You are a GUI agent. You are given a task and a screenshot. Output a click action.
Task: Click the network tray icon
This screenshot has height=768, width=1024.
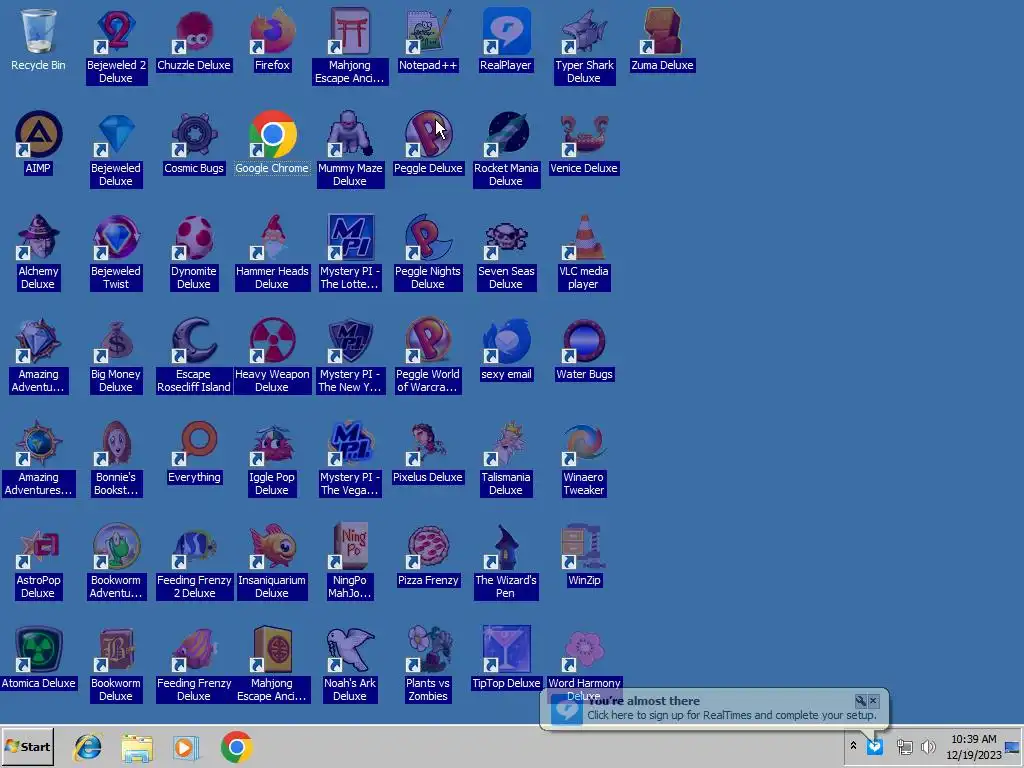904,746
